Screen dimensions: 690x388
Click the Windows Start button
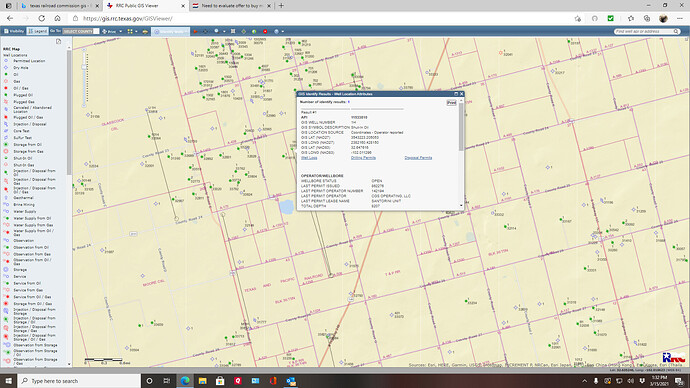pyautogui.click(x=8, y=381)
